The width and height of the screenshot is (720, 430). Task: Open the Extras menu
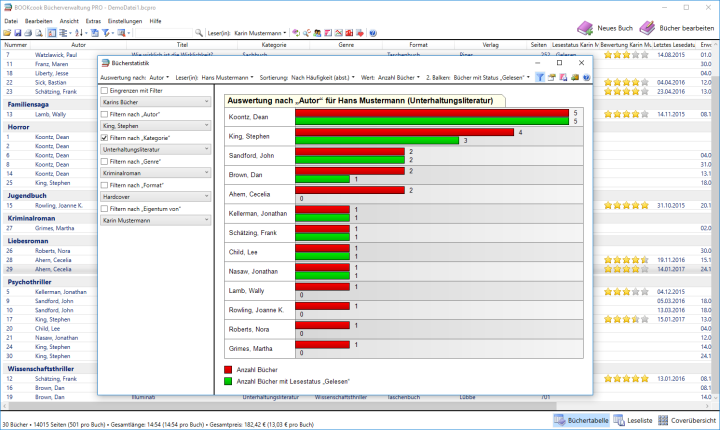(x=93, y=20)
